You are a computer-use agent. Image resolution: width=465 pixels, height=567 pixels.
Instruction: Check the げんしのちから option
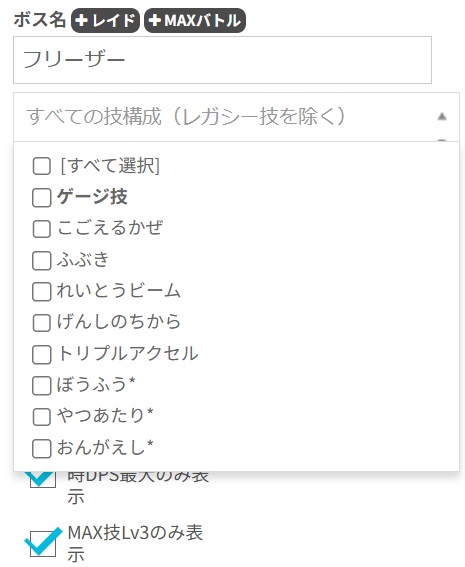pyautogui.click(x=42, y=323)
